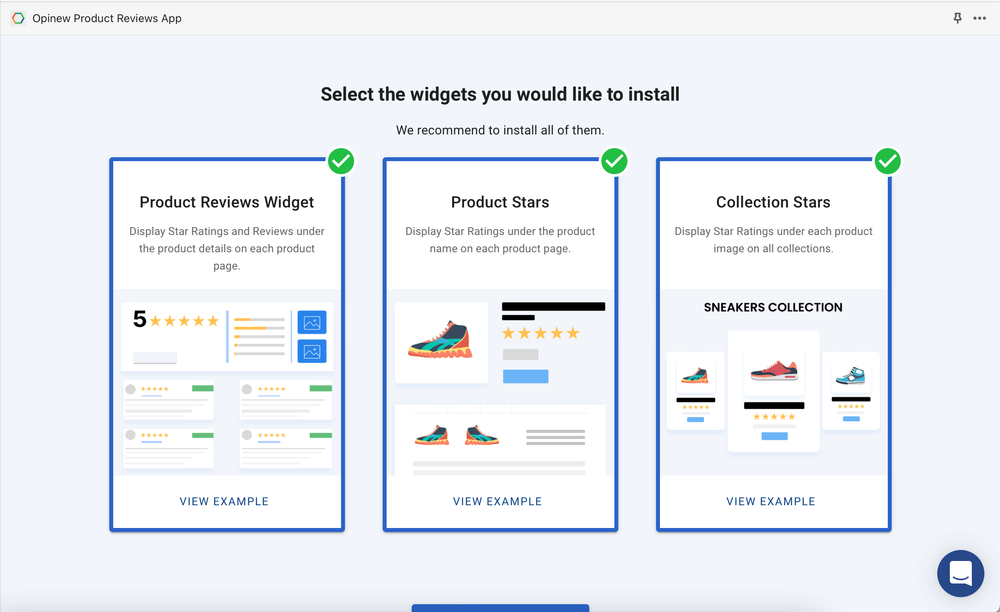Click a star icon in the Product Stars preview
Viewport: 1000px width, 612px height.
click(x=540, y=332)
